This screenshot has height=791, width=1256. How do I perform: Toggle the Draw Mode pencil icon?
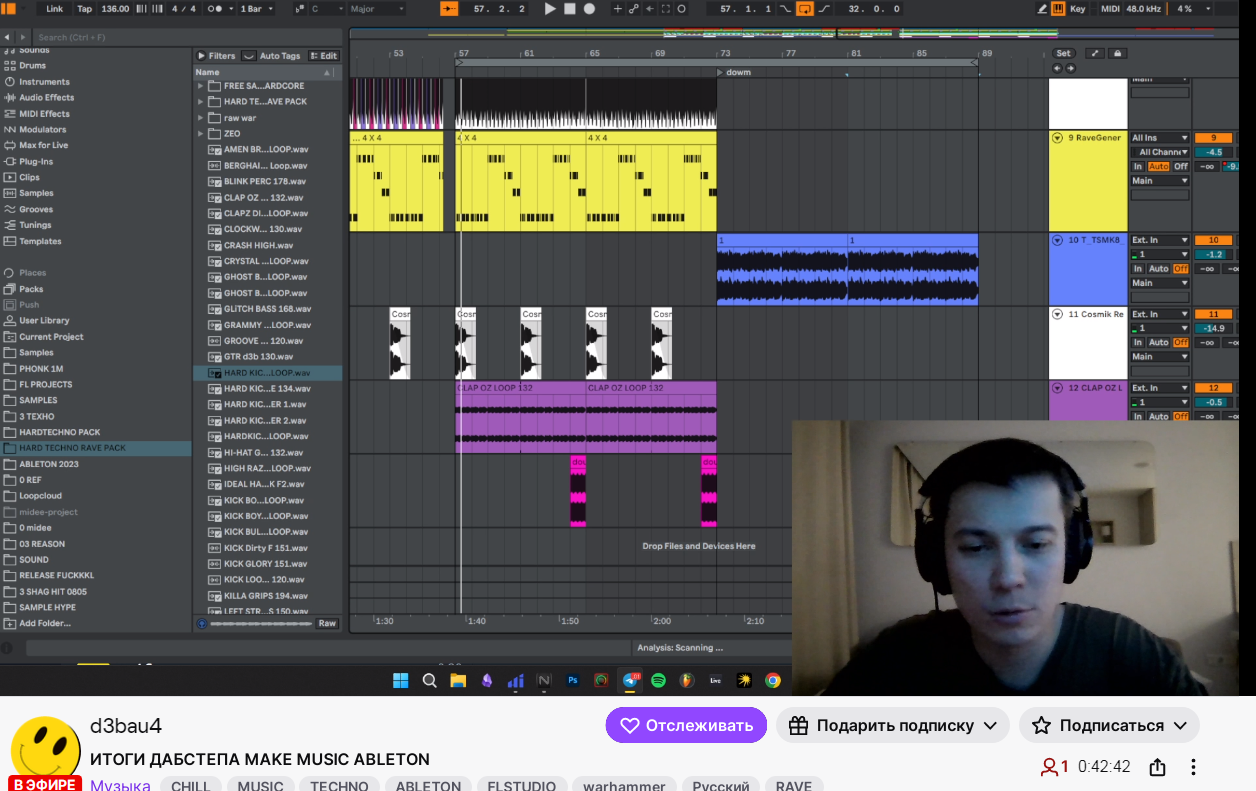[1043, 9]
